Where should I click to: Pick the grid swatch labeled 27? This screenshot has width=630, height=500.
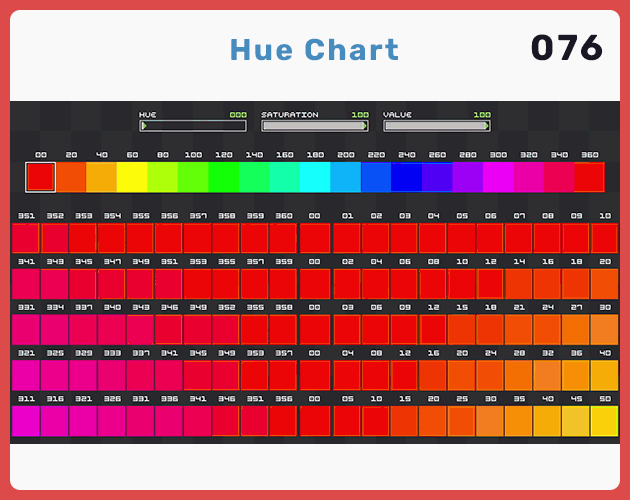[x=576, y=330]
